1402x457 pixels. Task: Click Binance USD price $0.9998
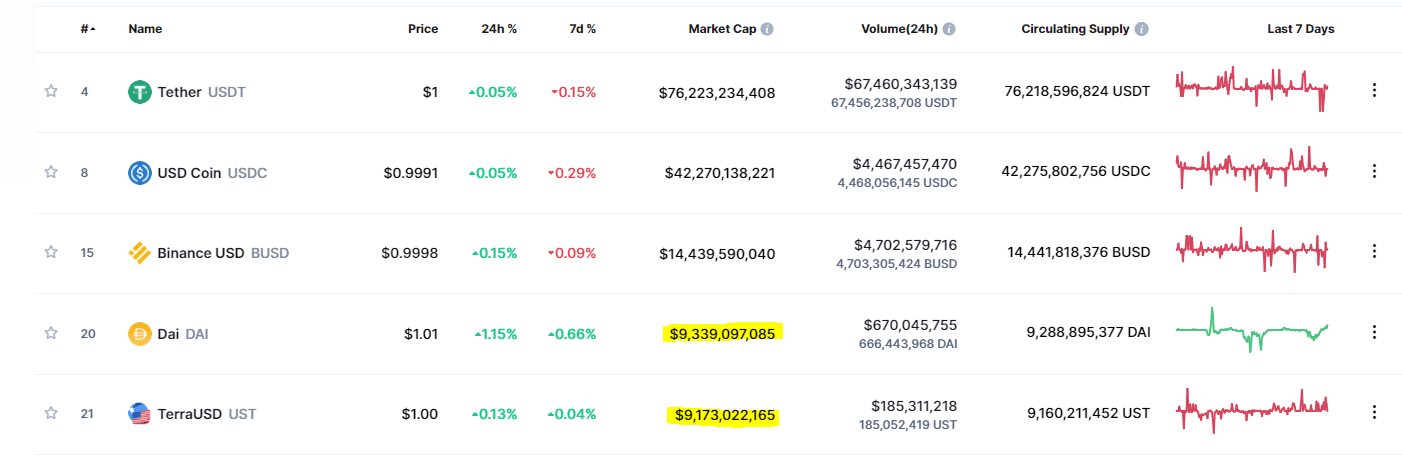[x=410, y=253]
